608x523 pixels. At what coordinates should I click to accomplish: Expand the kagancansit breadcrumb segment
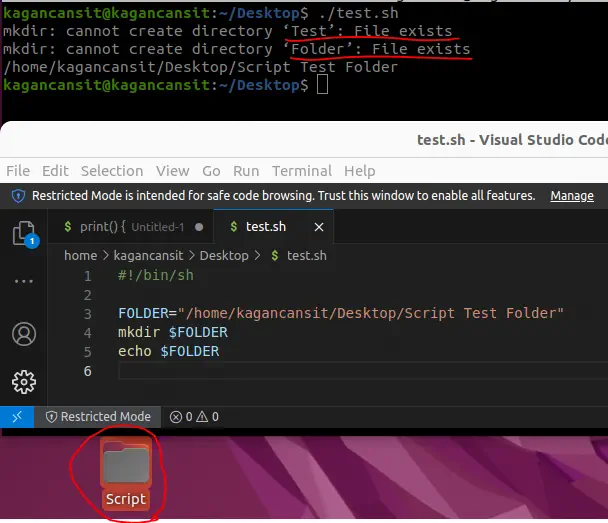coord(150,255)
